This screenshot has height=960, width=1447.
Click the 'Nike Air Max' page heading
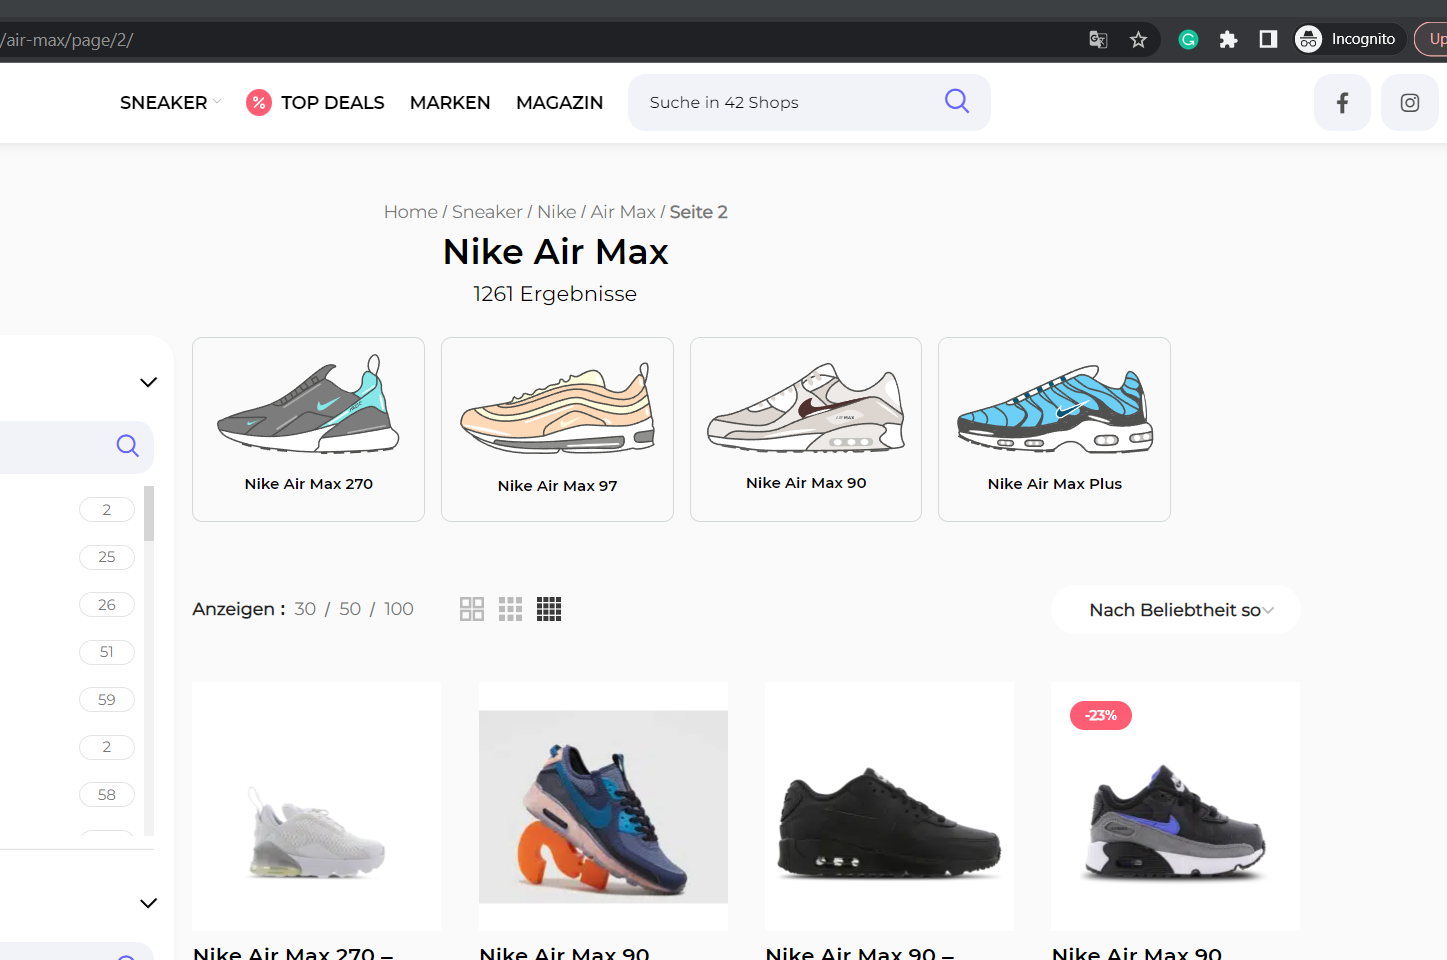556,252
